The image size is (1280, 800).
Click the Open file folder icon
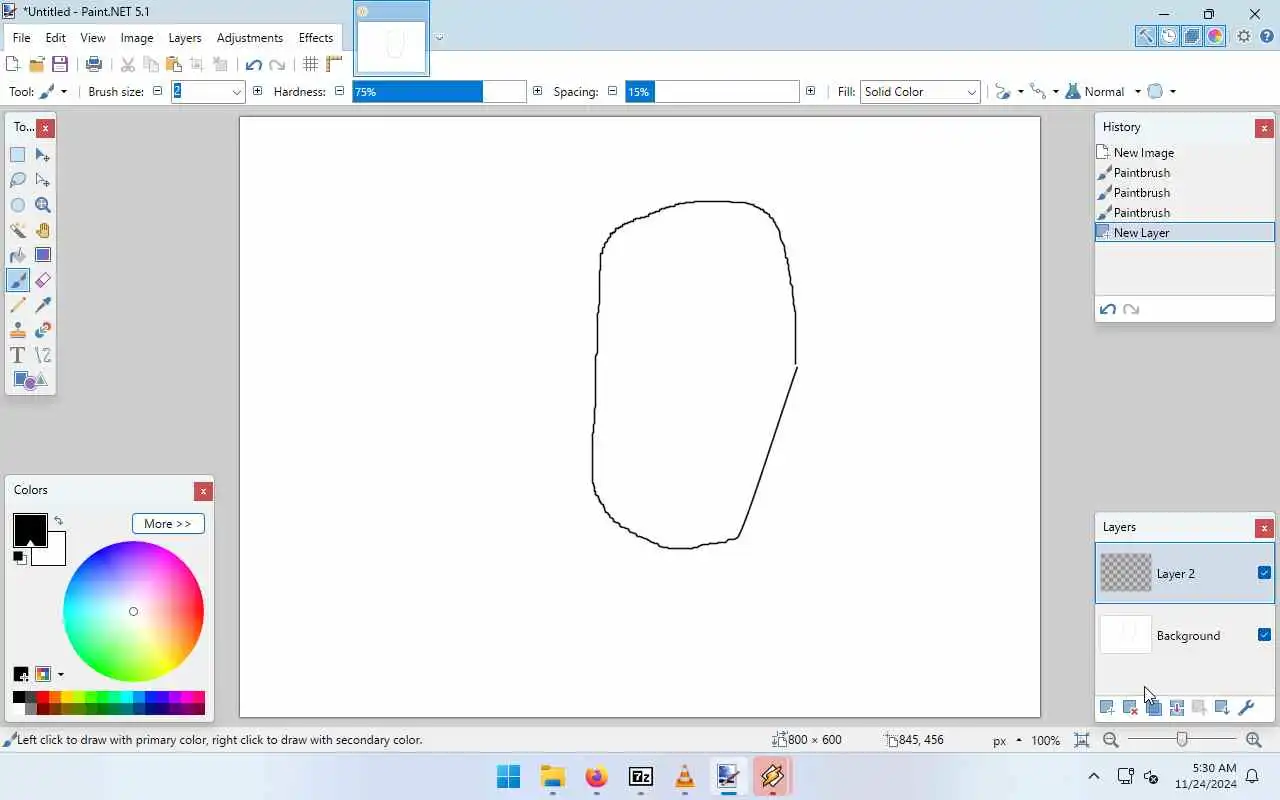click(36, 64)
